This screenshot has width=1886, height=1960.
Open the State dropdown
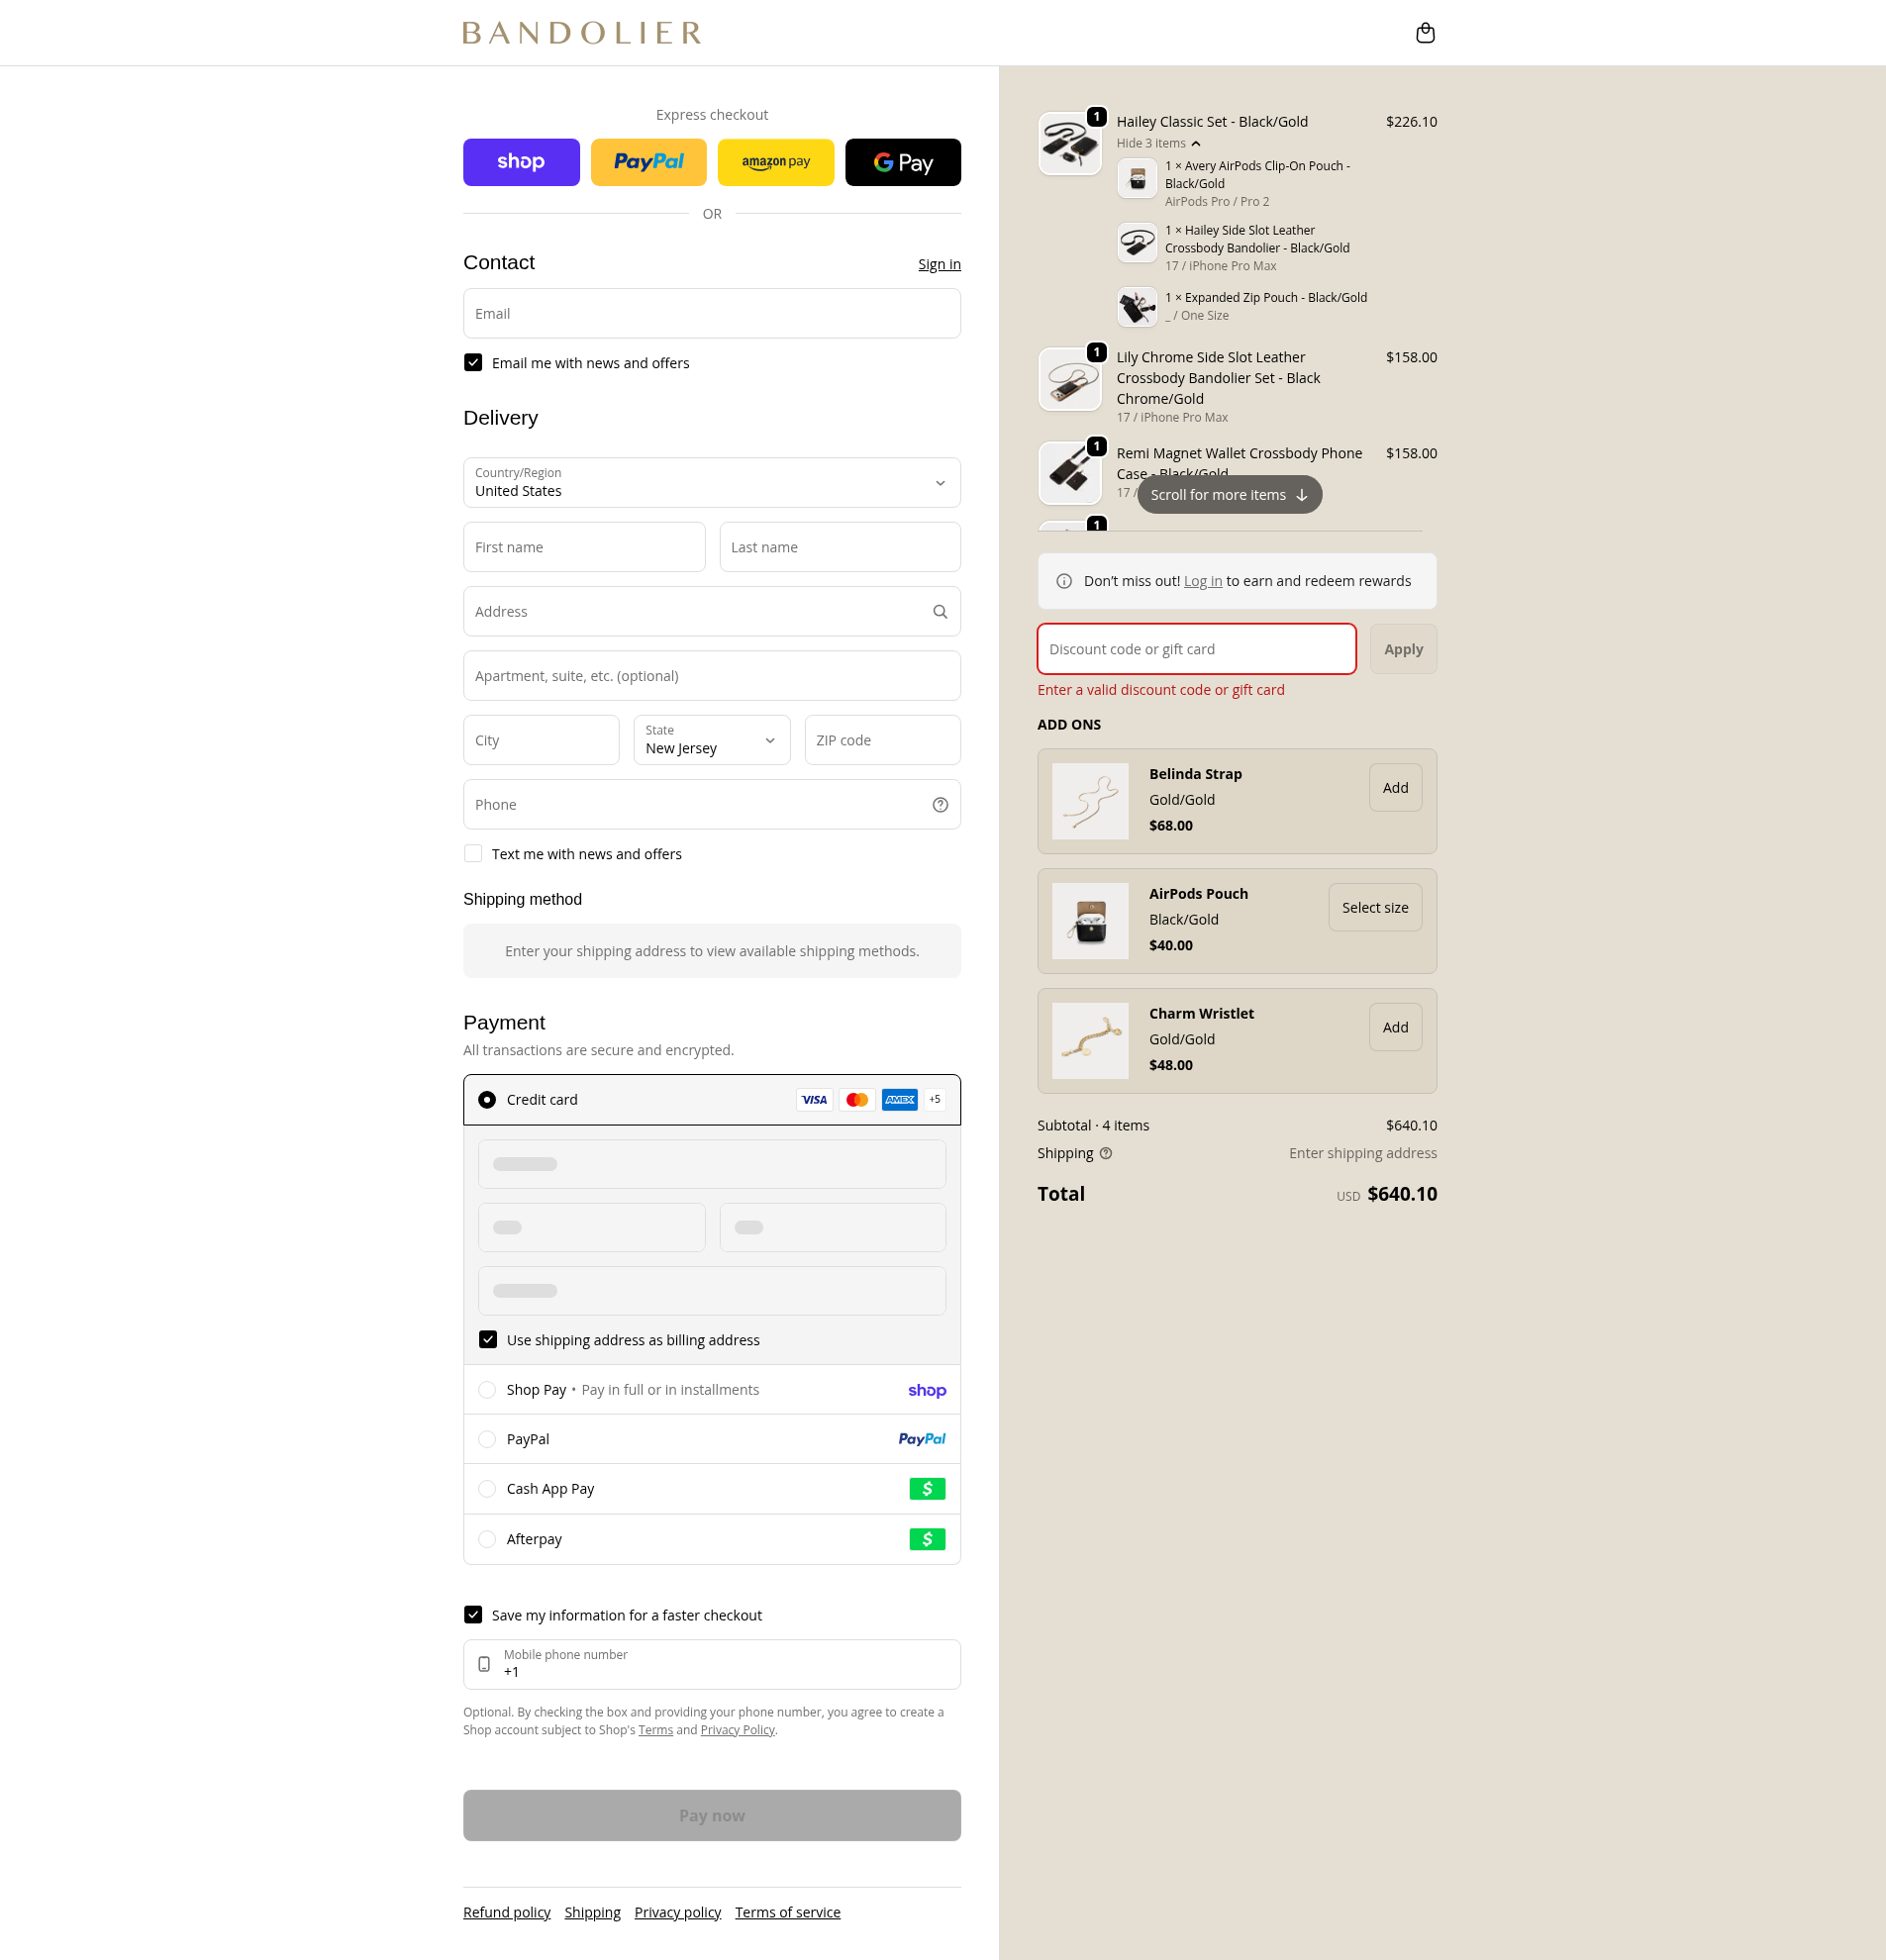point(711,740)
